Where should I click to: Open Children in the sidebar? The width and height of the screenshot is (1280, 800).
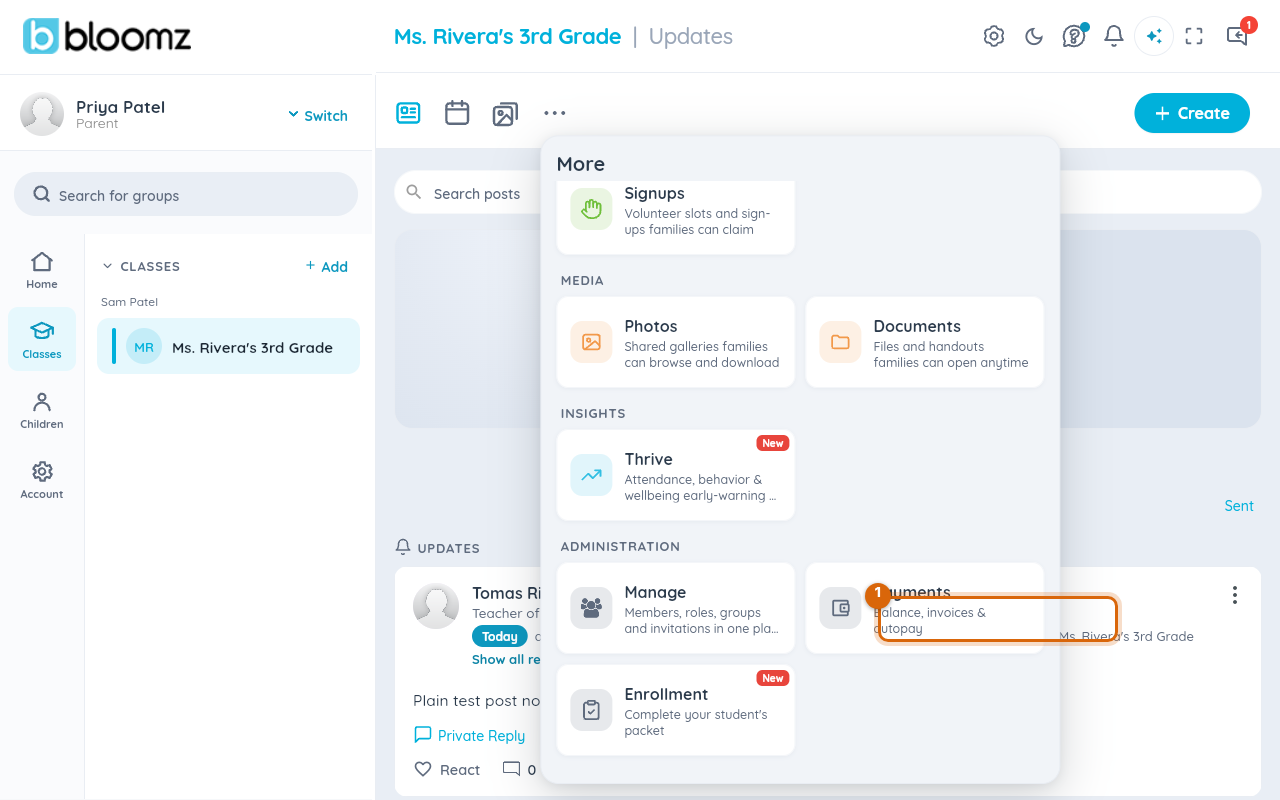tap(42, 410)
